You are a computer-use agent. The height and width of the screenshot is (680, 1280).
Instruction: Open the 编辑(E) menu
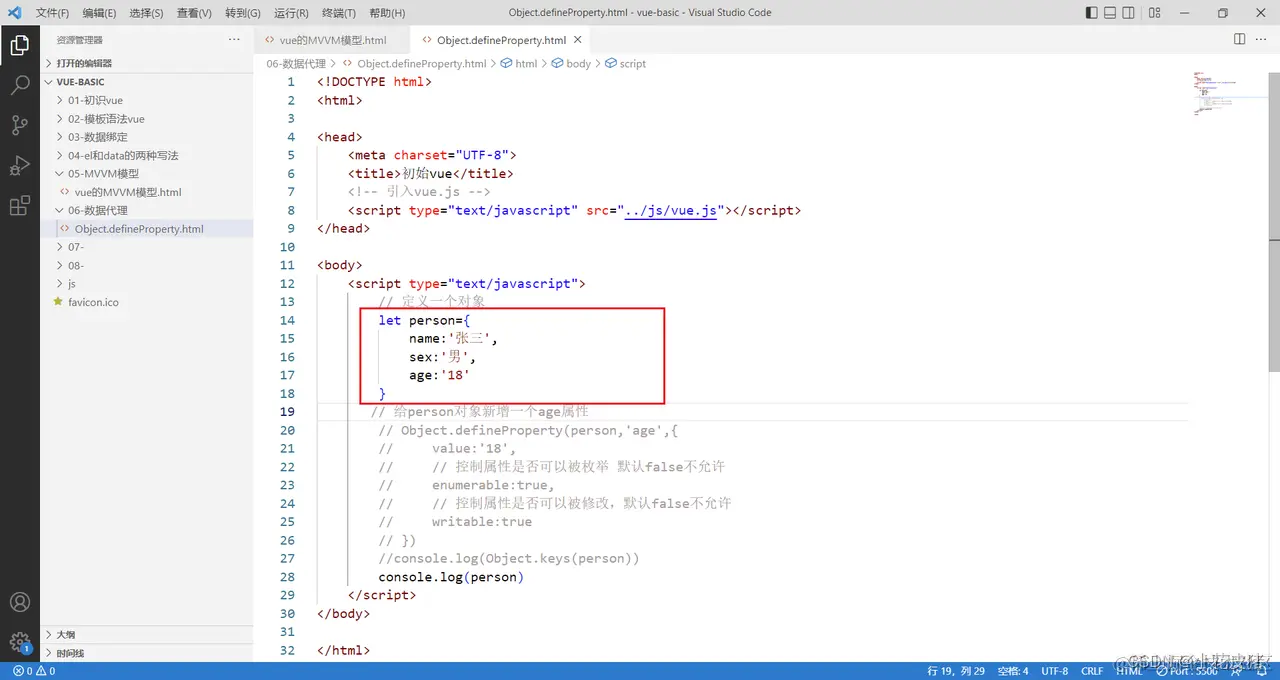pos(99,13)
